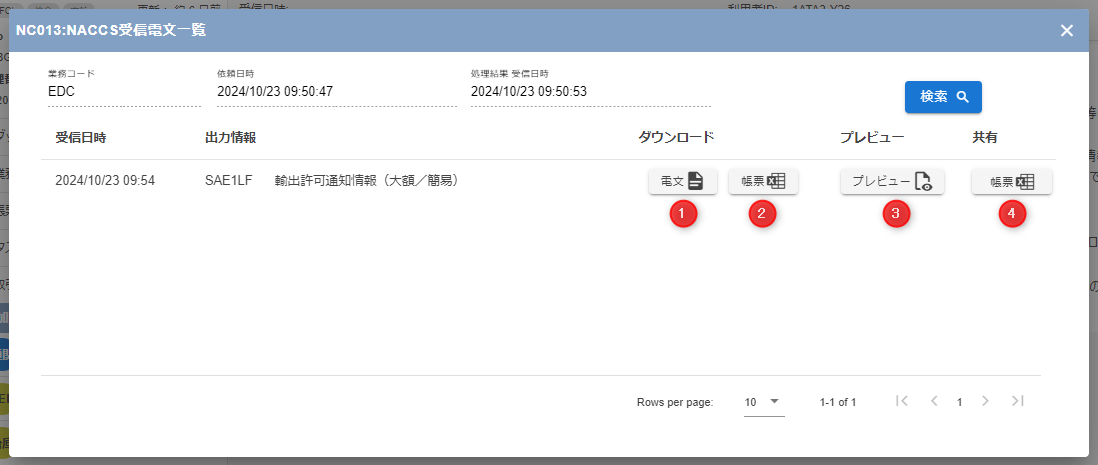Click the 業務コード field showing EDC
Screen dimensions: 1098x465
124,92
